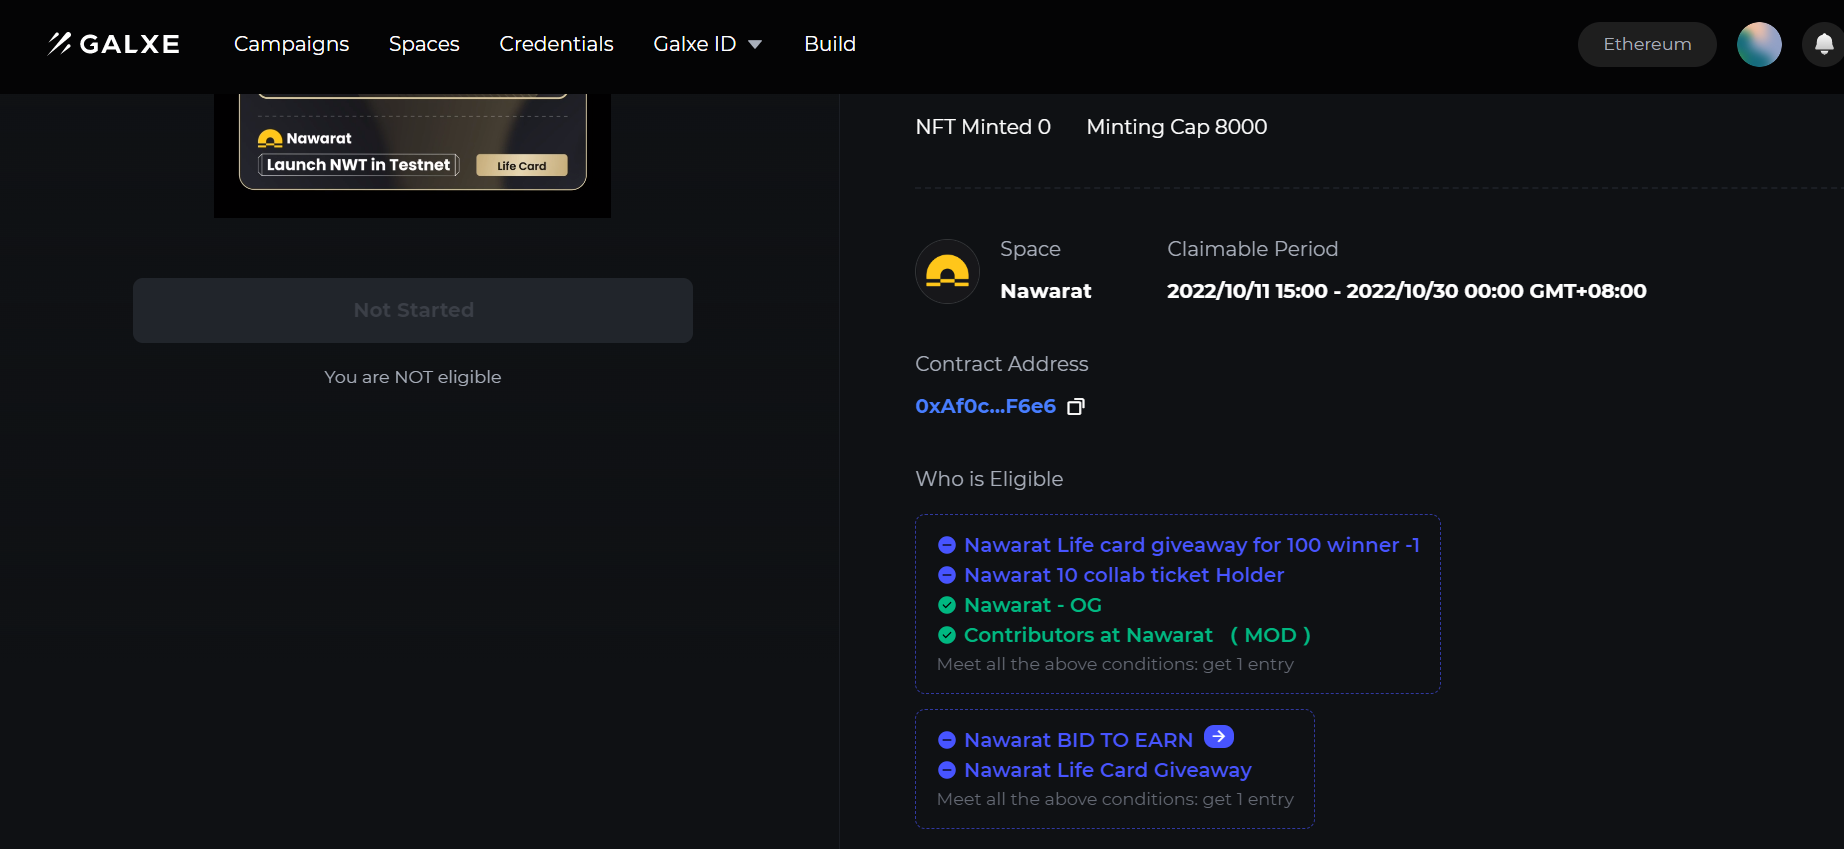Open Nawarat 10 collab ticket Holder credential
This screenshot has height=849, width=1844.
point(1124,575)
